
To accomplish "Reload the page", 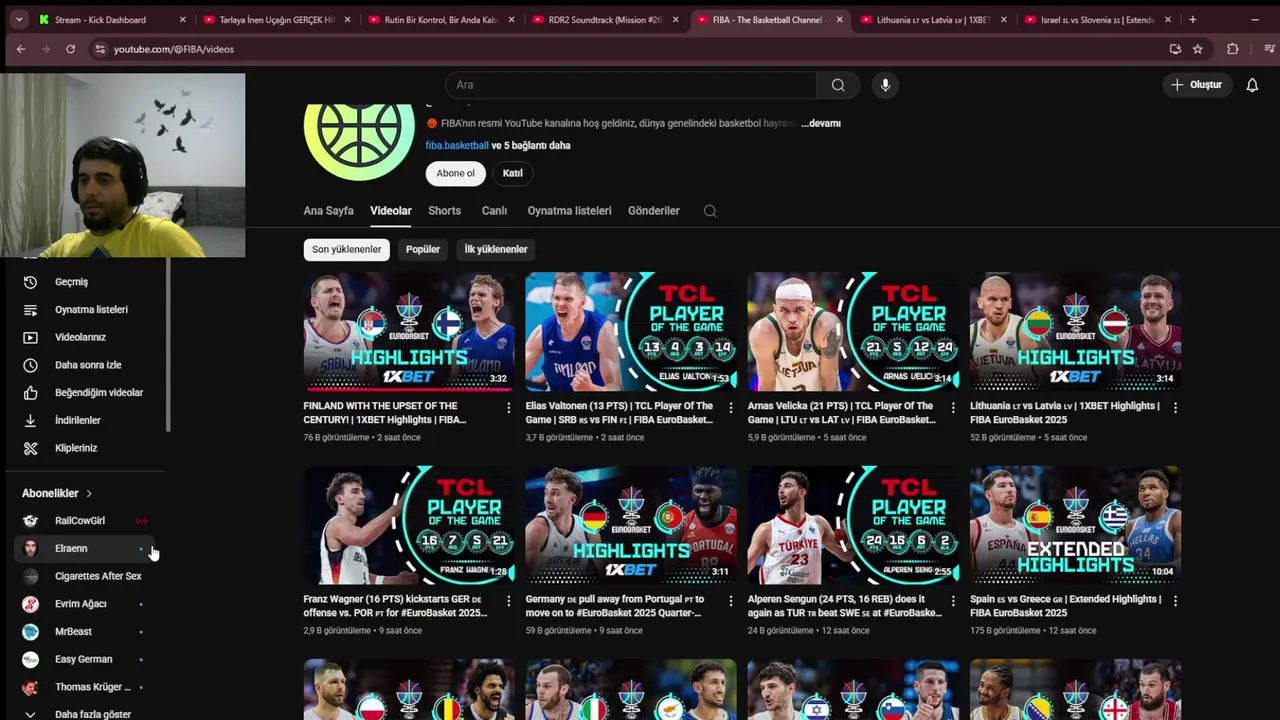I will [x=70, y=49].
